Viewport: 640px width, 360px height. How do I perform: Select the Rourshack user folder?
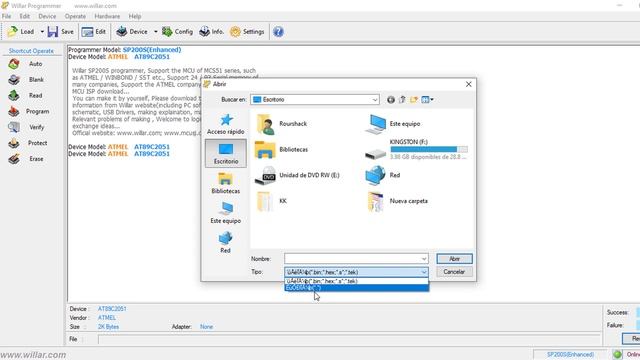tap(282, 124)
